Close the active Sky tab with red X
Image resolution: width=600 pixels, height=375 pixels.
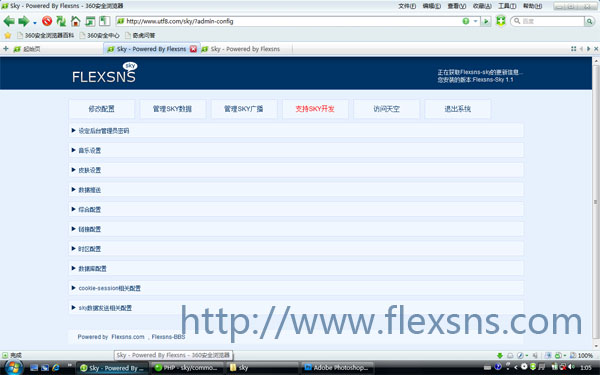193,49
